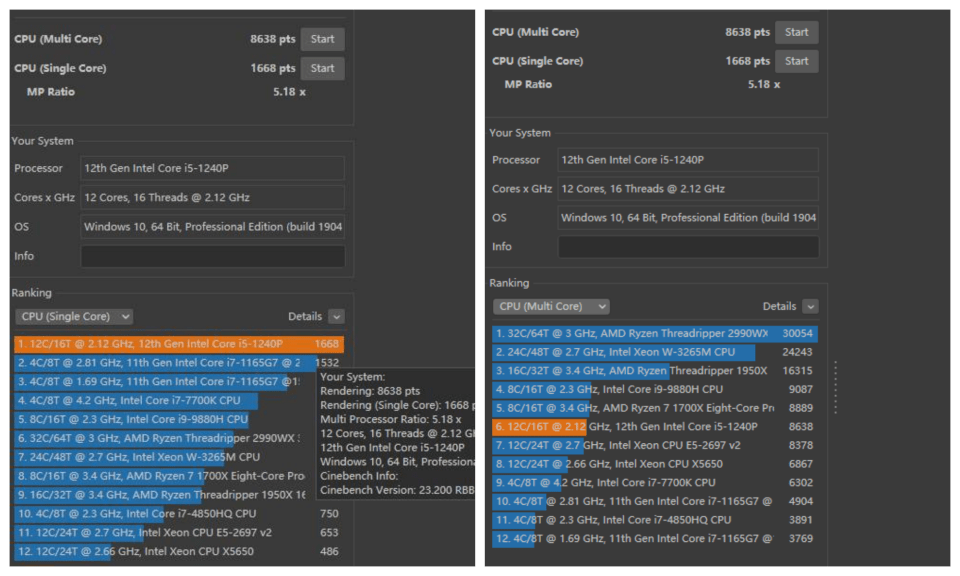960x576 pixels.
Task: Click the 5.18 x MP Ratio value in left window
Action: [289, 92]
